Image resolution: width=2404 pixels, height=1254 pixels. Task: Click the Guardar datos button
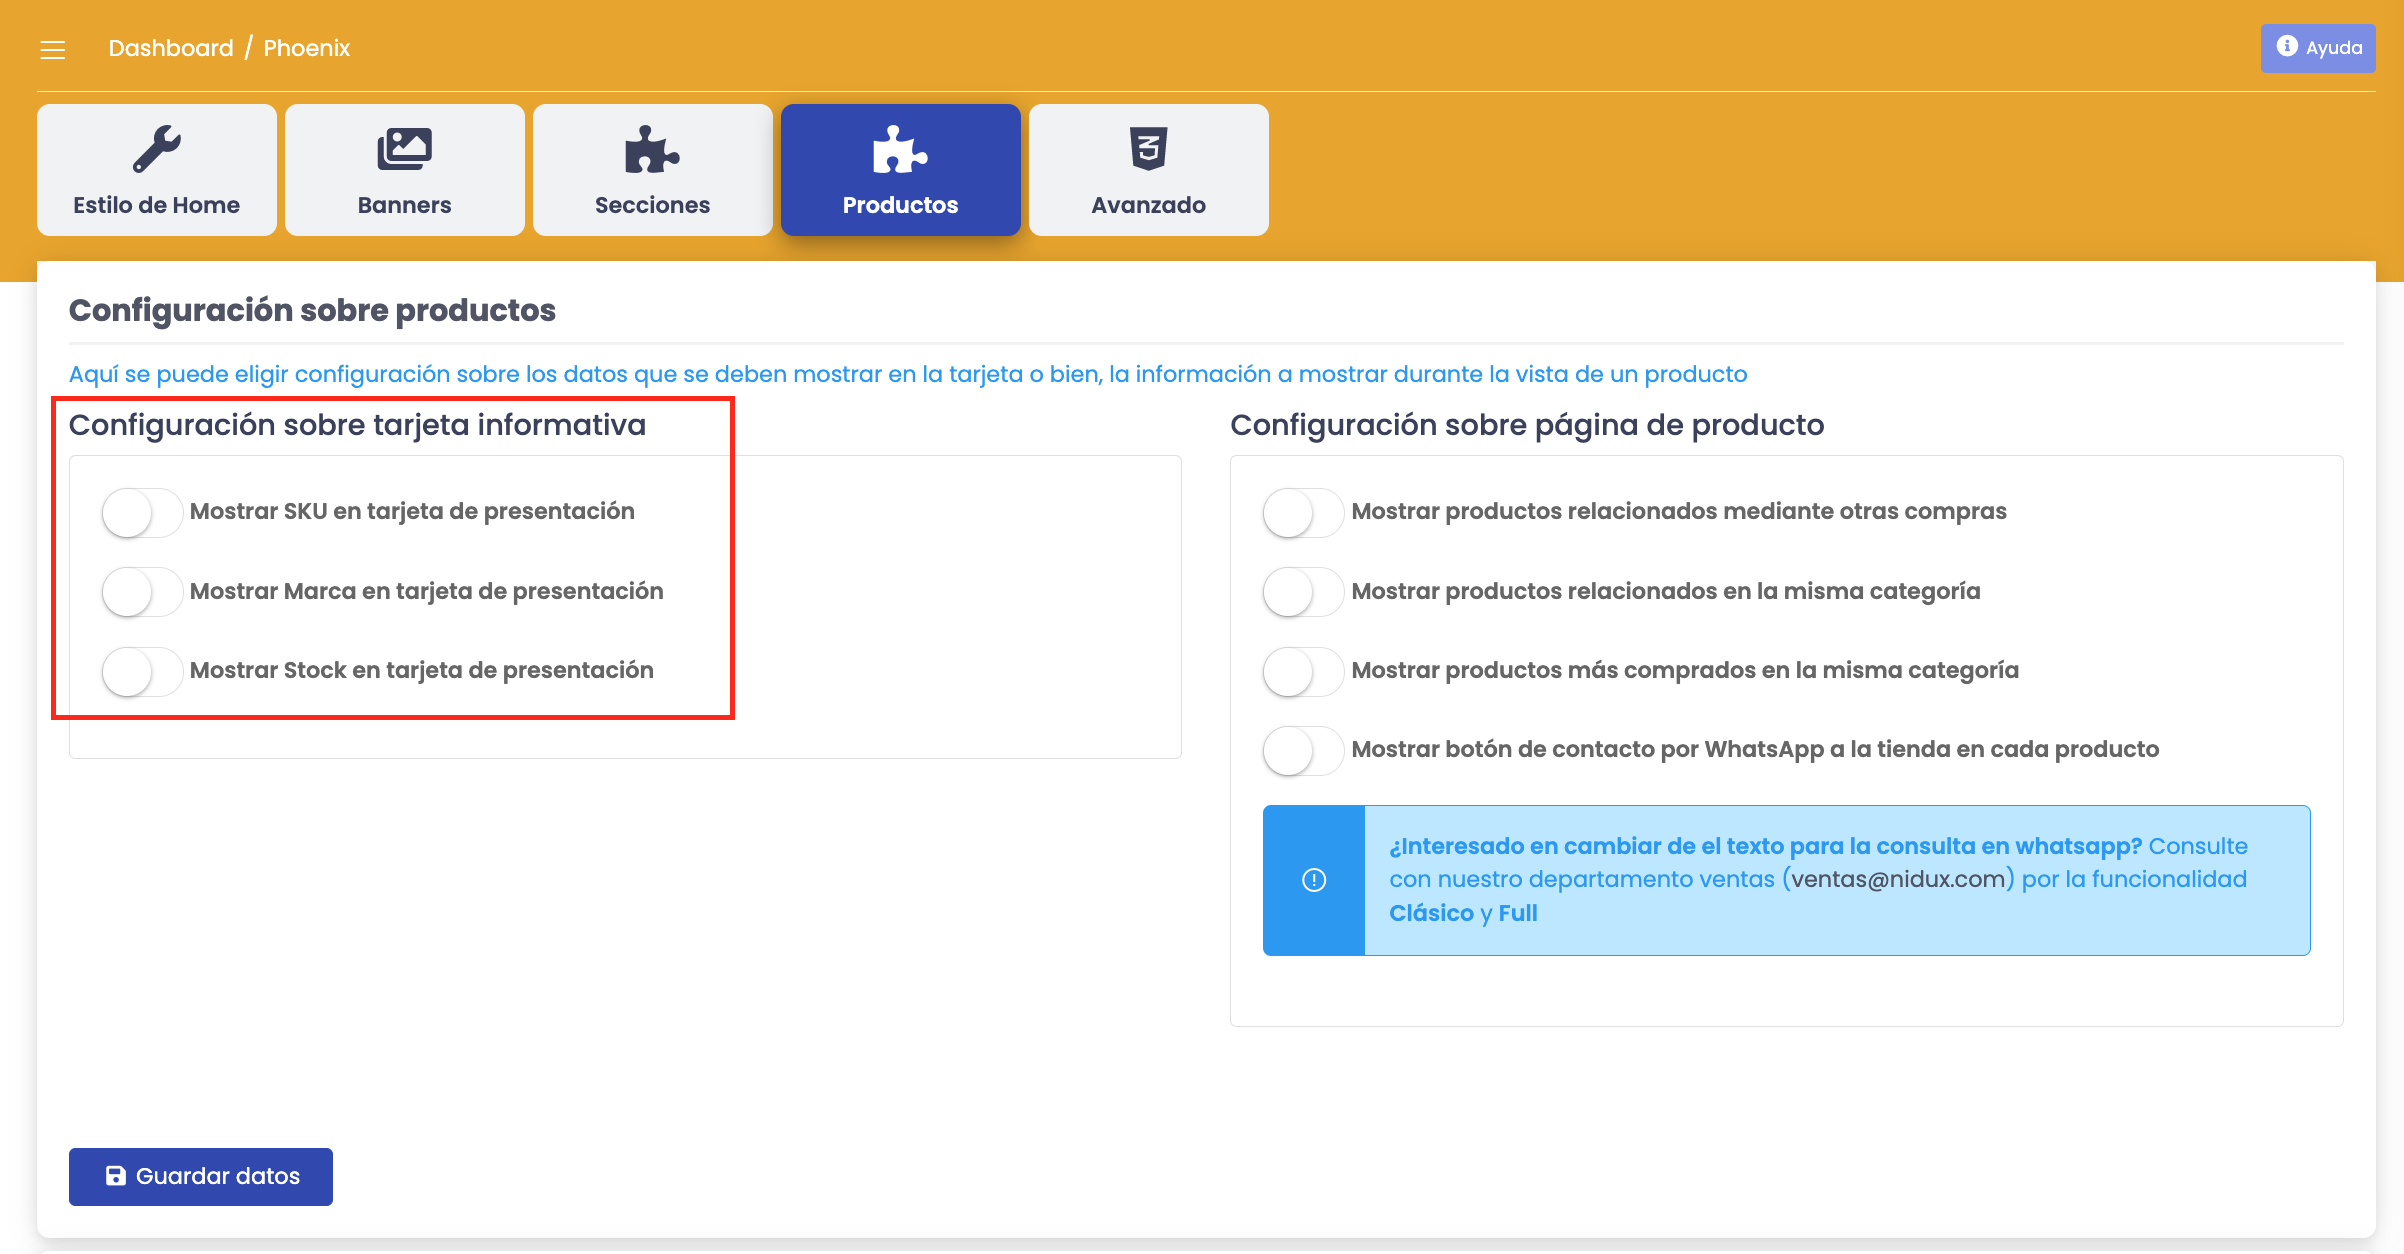[201, 1176]
